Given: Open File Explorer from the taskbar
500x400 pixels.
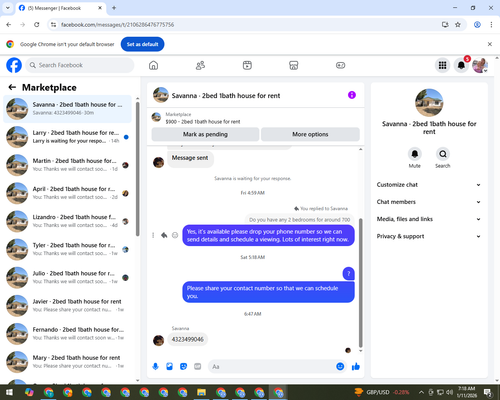Looking at the screenshot, I should [201, 392].
